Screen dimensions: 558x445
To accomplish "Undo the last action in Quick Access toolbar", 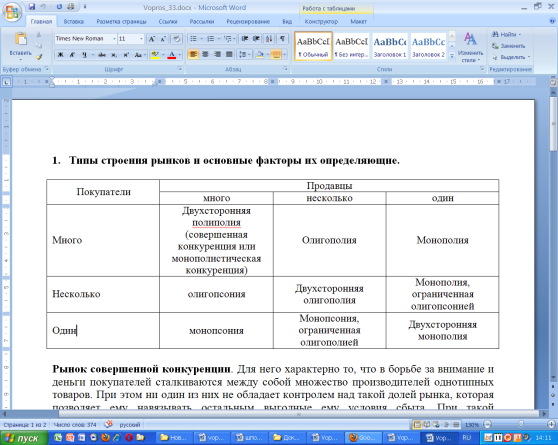I will coord(43,6).
